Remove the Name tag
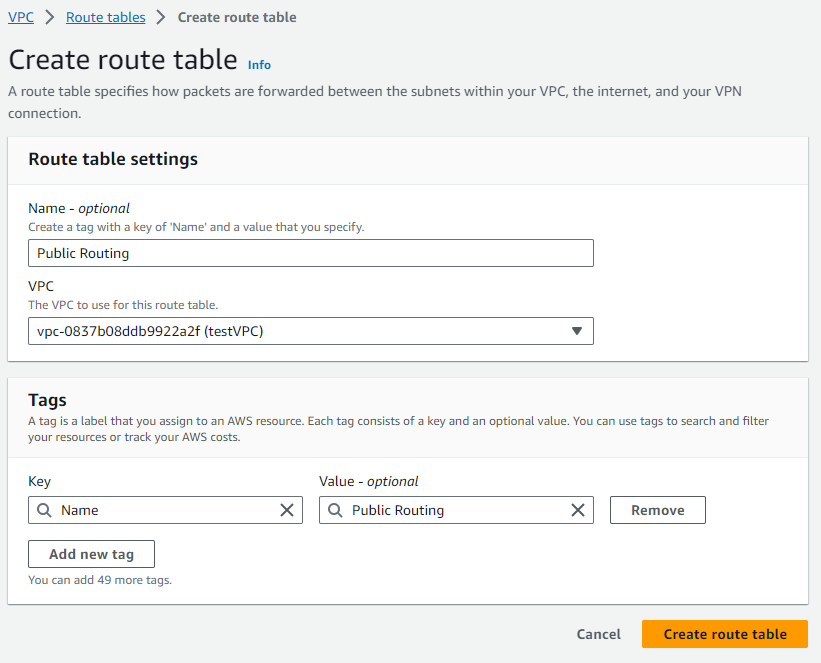The image size is (821, 663). (658, 510)
